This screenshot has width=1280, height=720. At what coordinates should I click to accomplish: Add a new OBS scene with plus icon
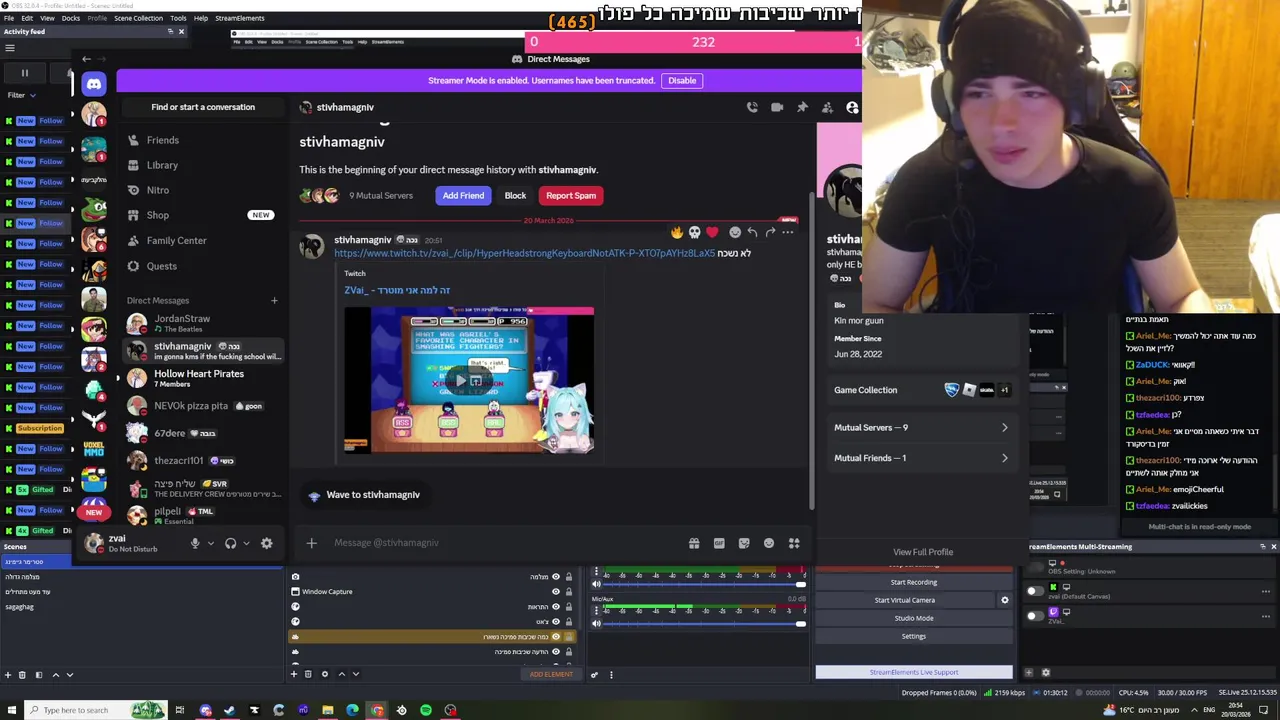click(x=8, y=675)
